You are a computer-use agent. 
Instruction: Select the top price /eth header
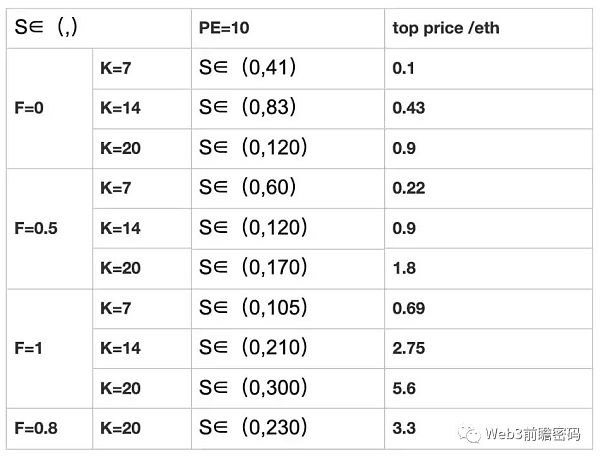point(445,28)
